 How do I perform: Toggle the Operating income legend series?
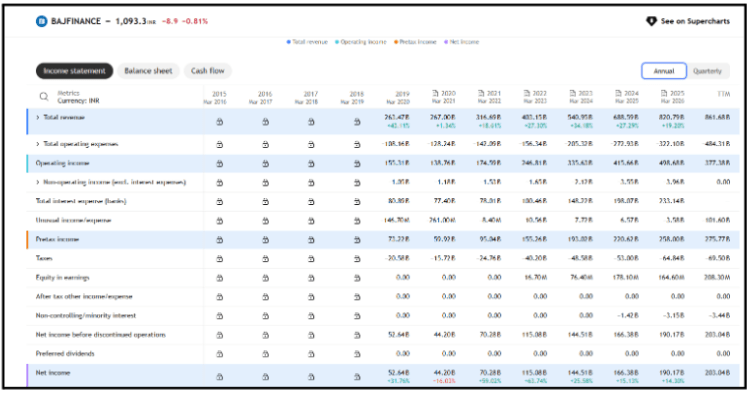[x=361, y=42]
